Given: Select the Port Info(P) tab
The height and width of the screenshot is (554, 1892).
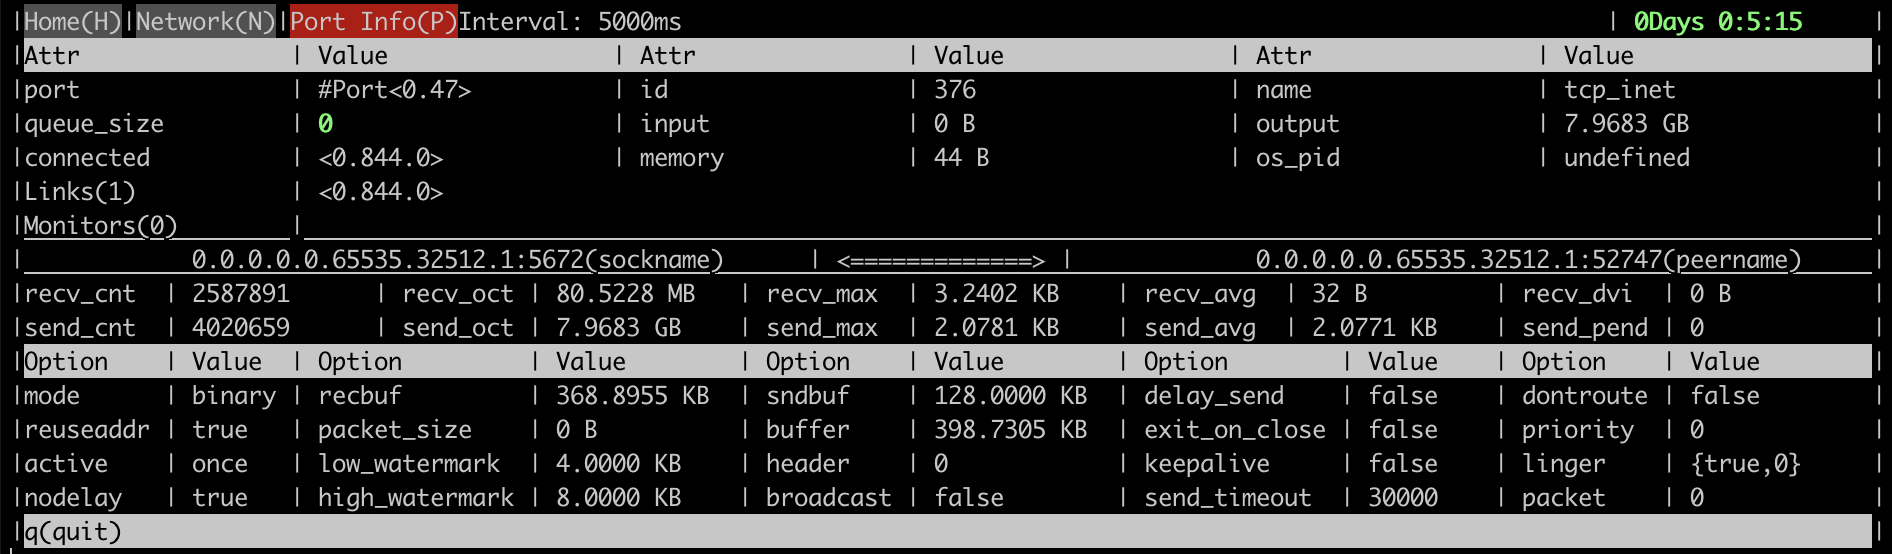Looking at the screenshot, I should tap(373, 21).
